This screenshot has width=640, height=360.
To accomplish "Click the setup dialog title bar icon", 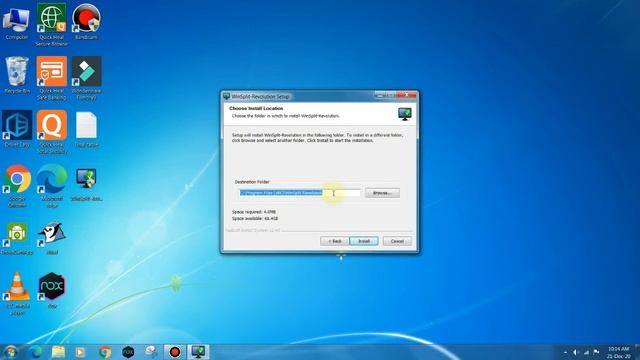I will point(227,96).
